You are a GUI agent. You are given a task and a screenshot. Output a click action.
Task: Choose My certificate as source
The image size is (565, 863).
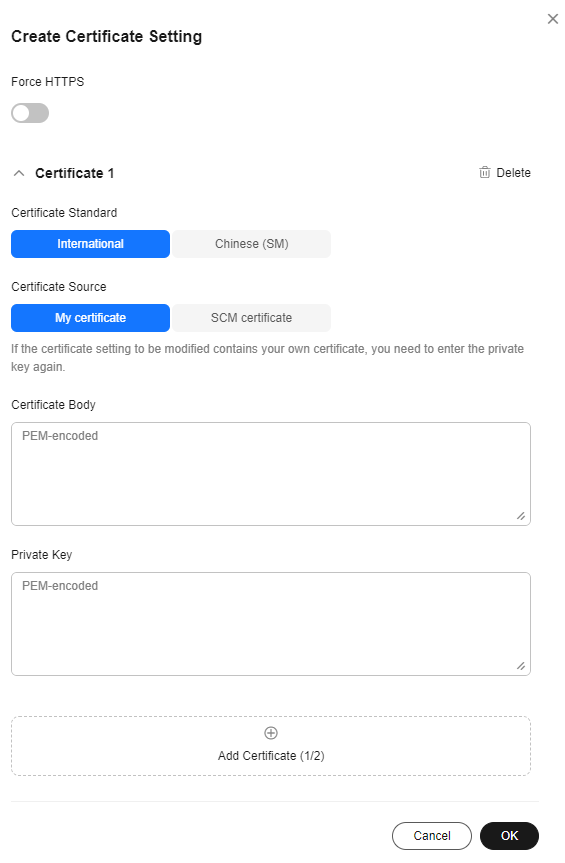[90, 318]
